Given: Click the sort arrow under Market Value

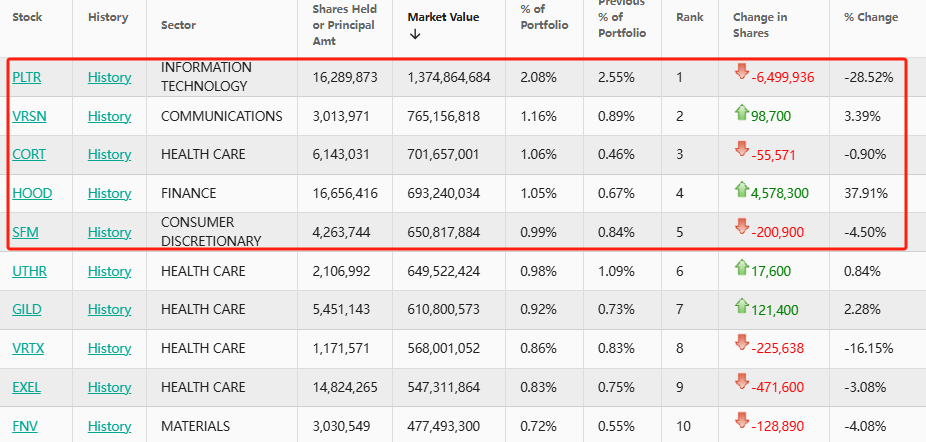Looking at the screenshot, I should [415, 35].
